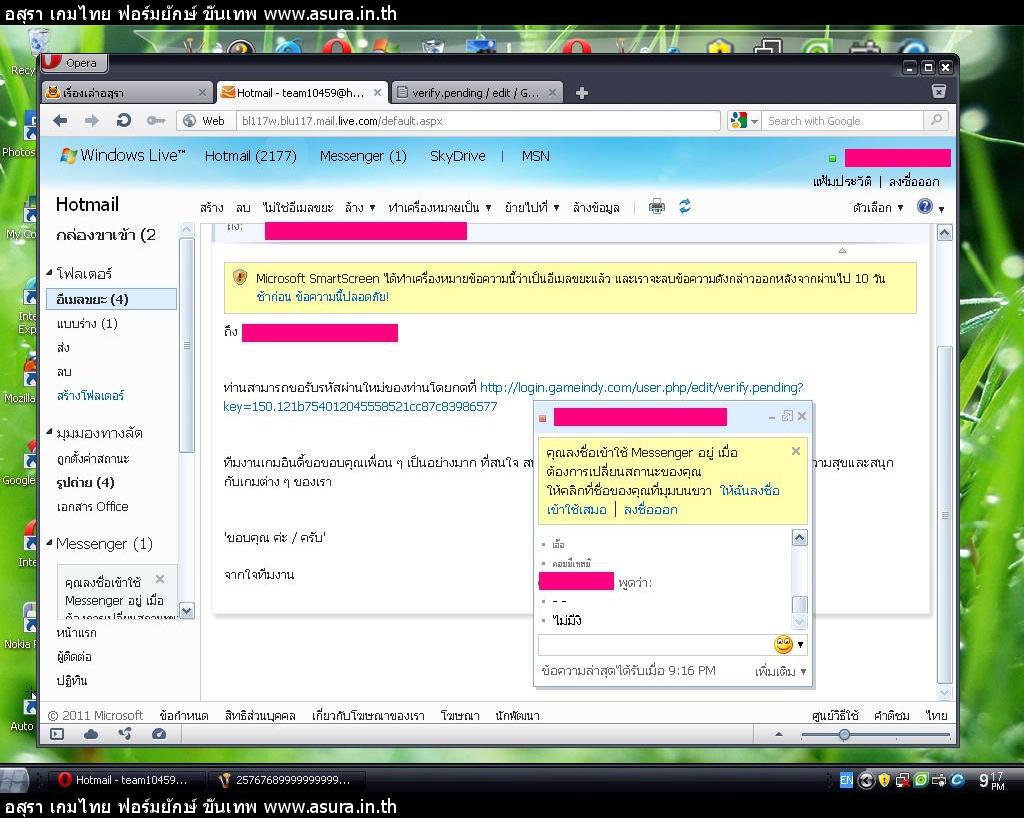Open the เพิ่มเติม menu in the chat window
Screen dimensions: 1024x818
coord(780,671)
